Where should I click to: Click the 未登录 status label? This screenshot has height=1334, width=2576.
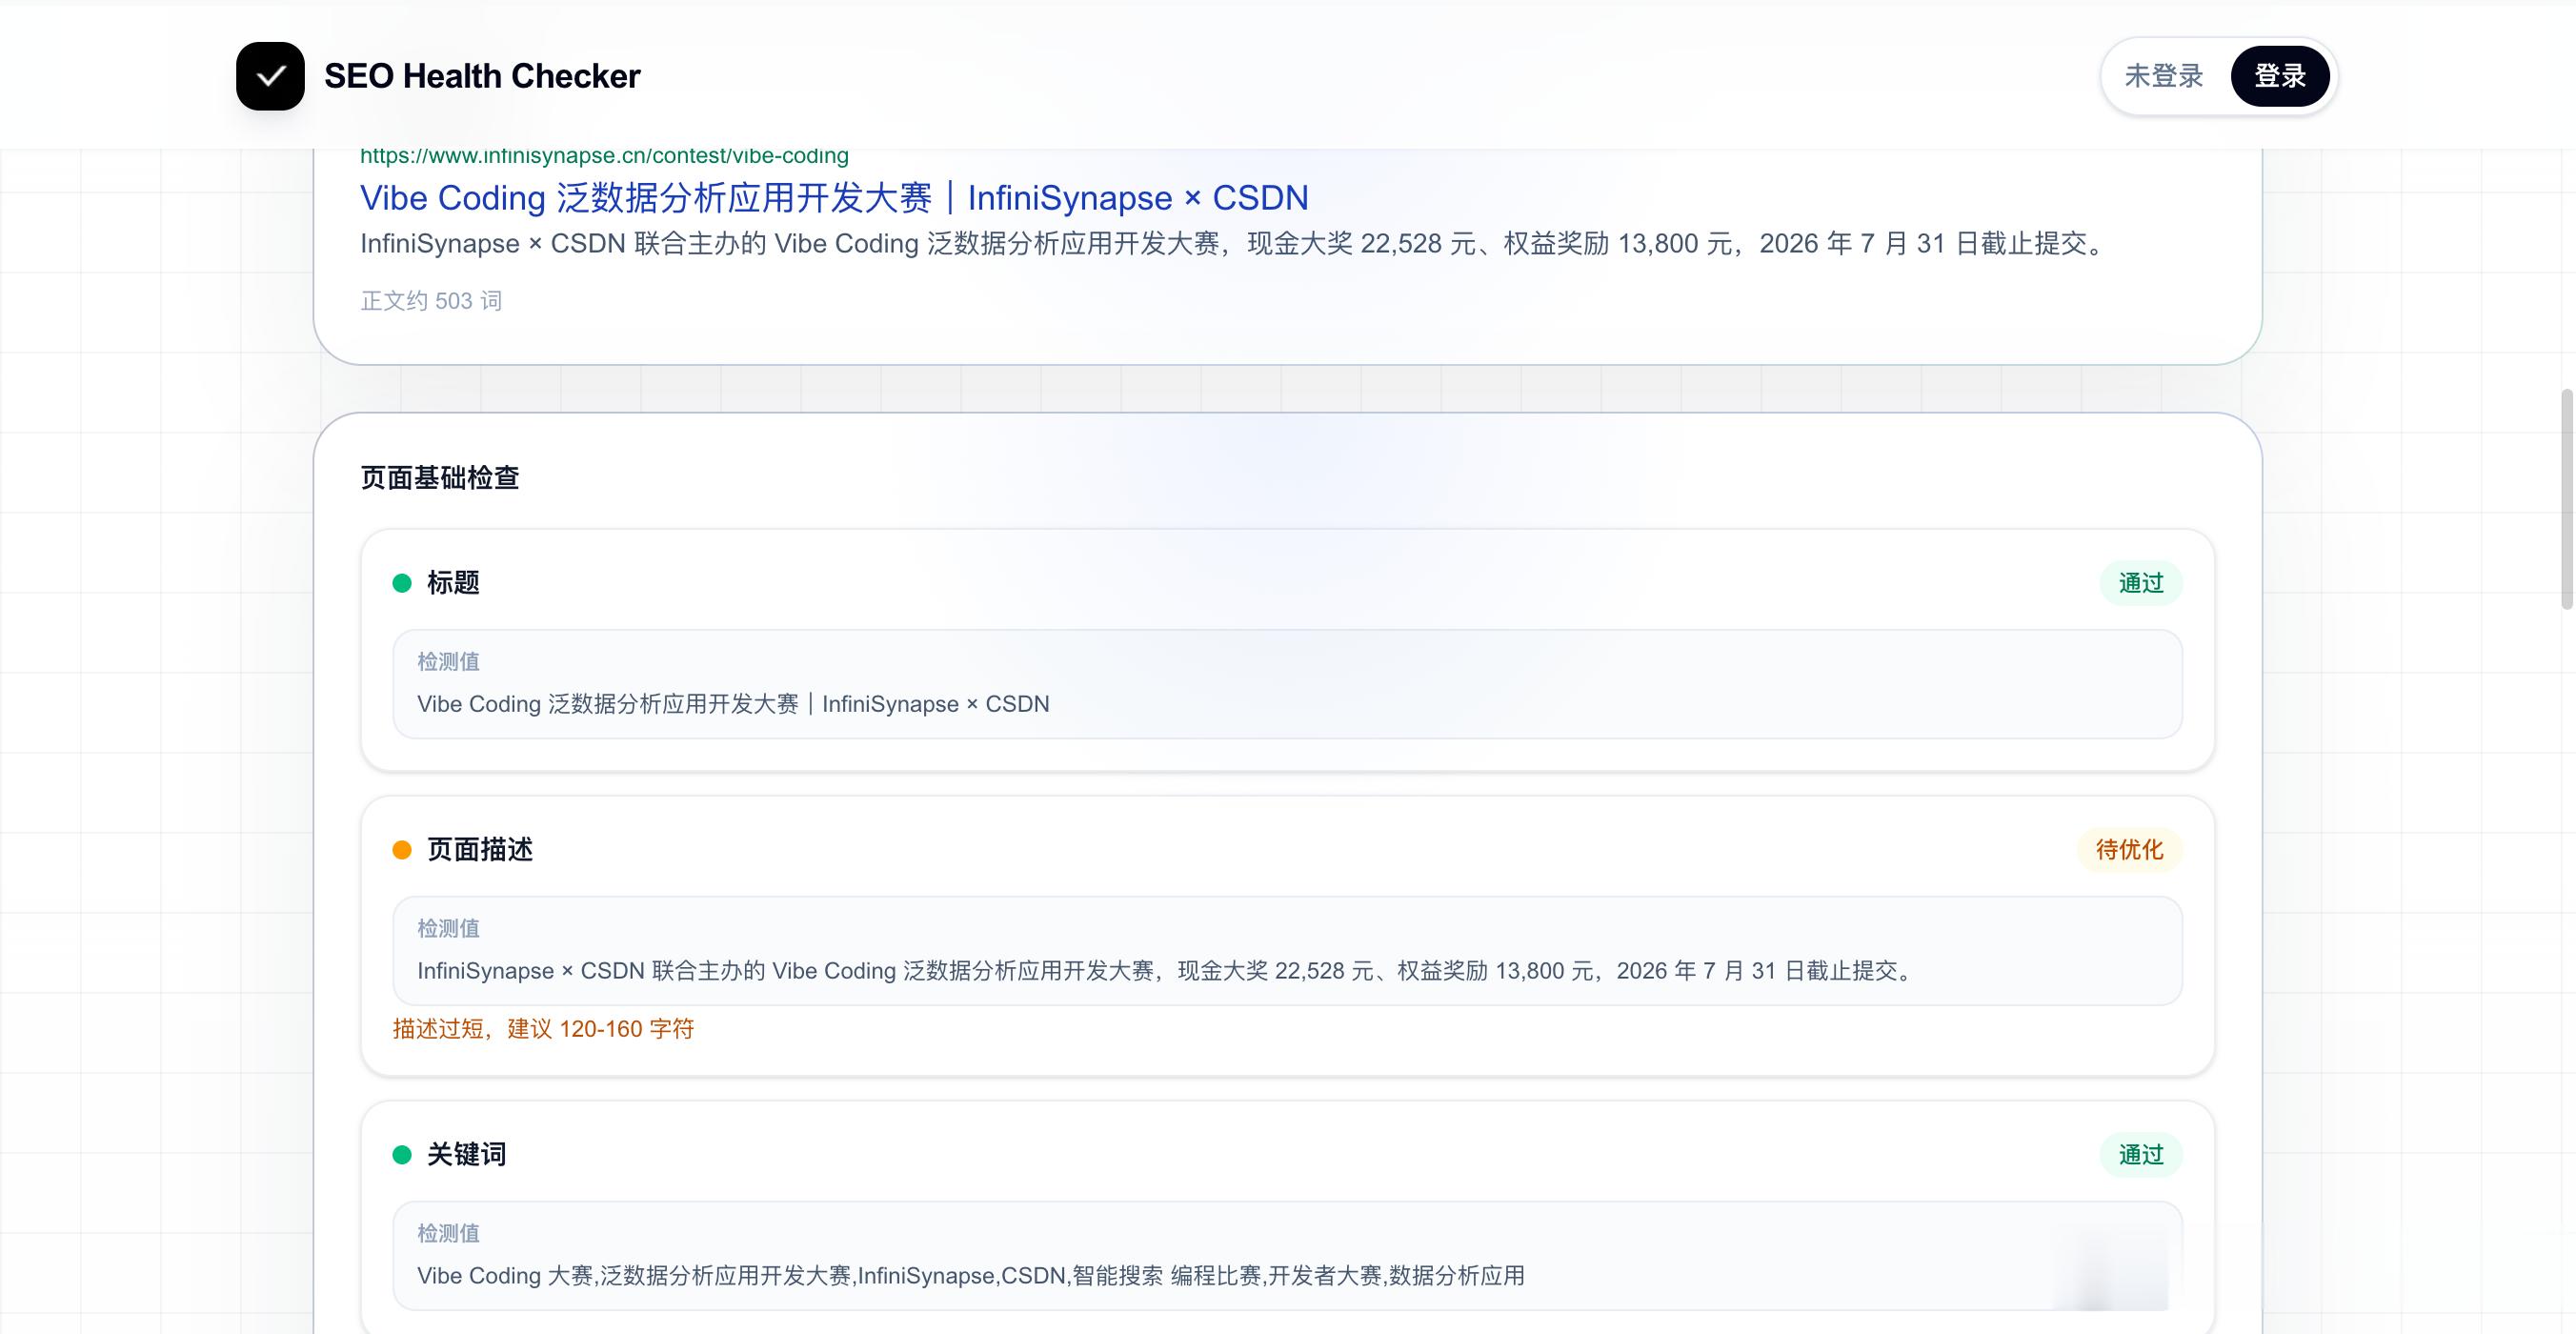[x=2164, y=76]
